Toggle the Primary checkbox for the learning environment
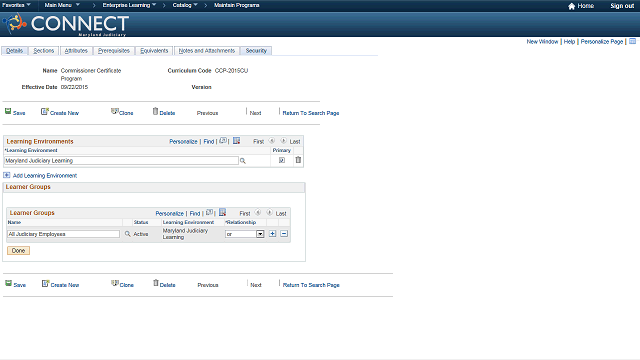 pos(282,160)
